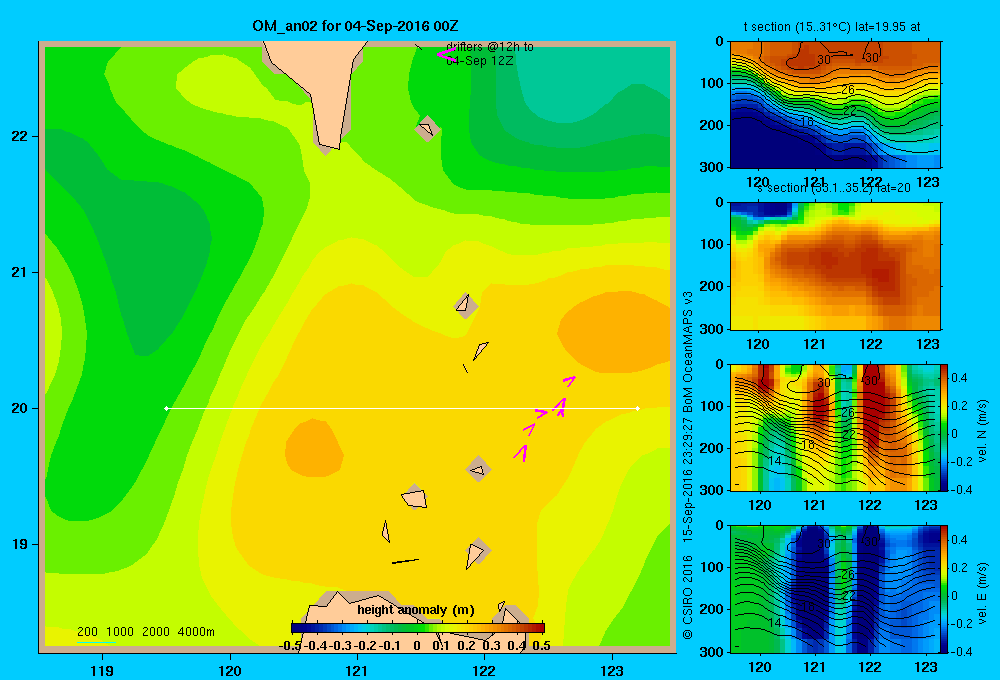Click the orange high anomaly blob near 120.6E 19.7N
Screen dimensions: 1000x680
tap(313, 448)
